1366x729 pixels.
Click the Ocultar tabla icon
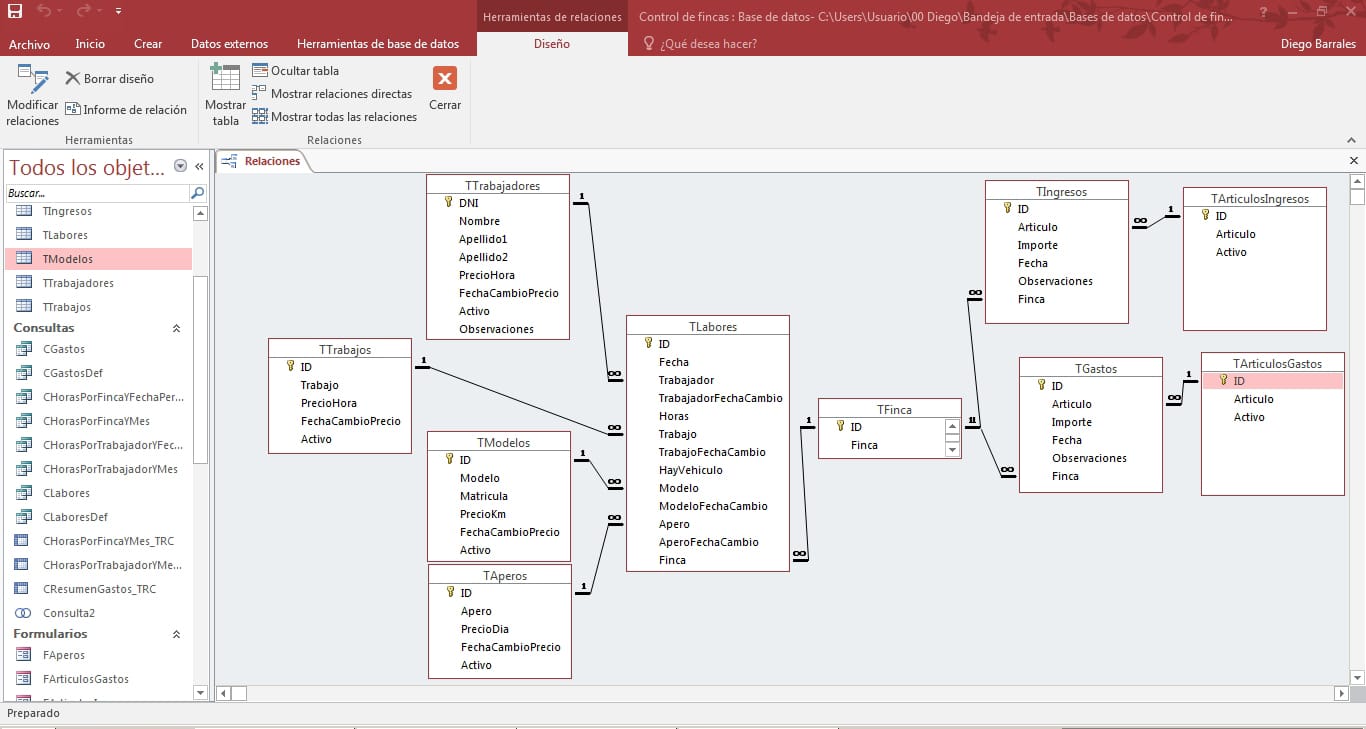click(260, 71)
